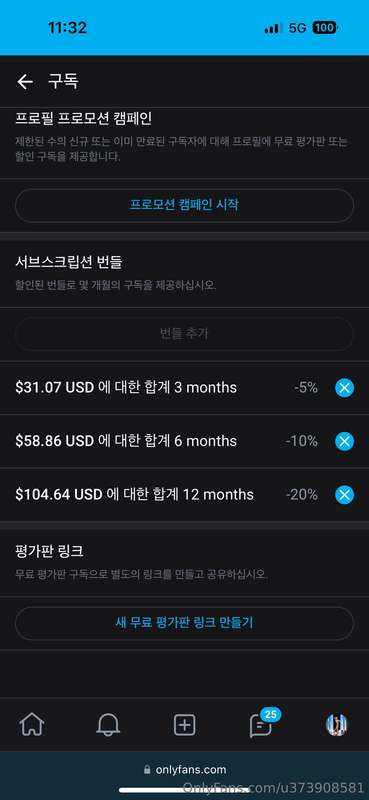
Task: Tap the back arrow next to 구독
Action: [x=24, y=82]
